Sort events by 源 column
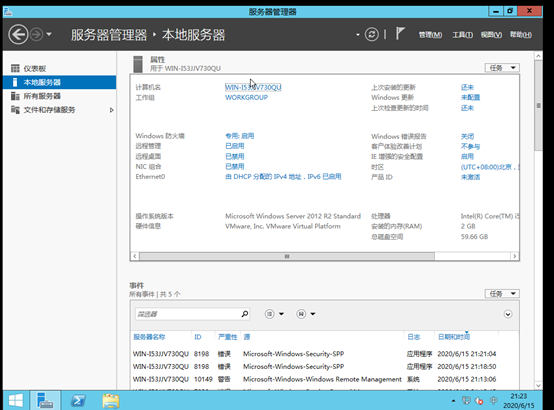Viewport: 554px width, 410px height. (x=247, y=337)
